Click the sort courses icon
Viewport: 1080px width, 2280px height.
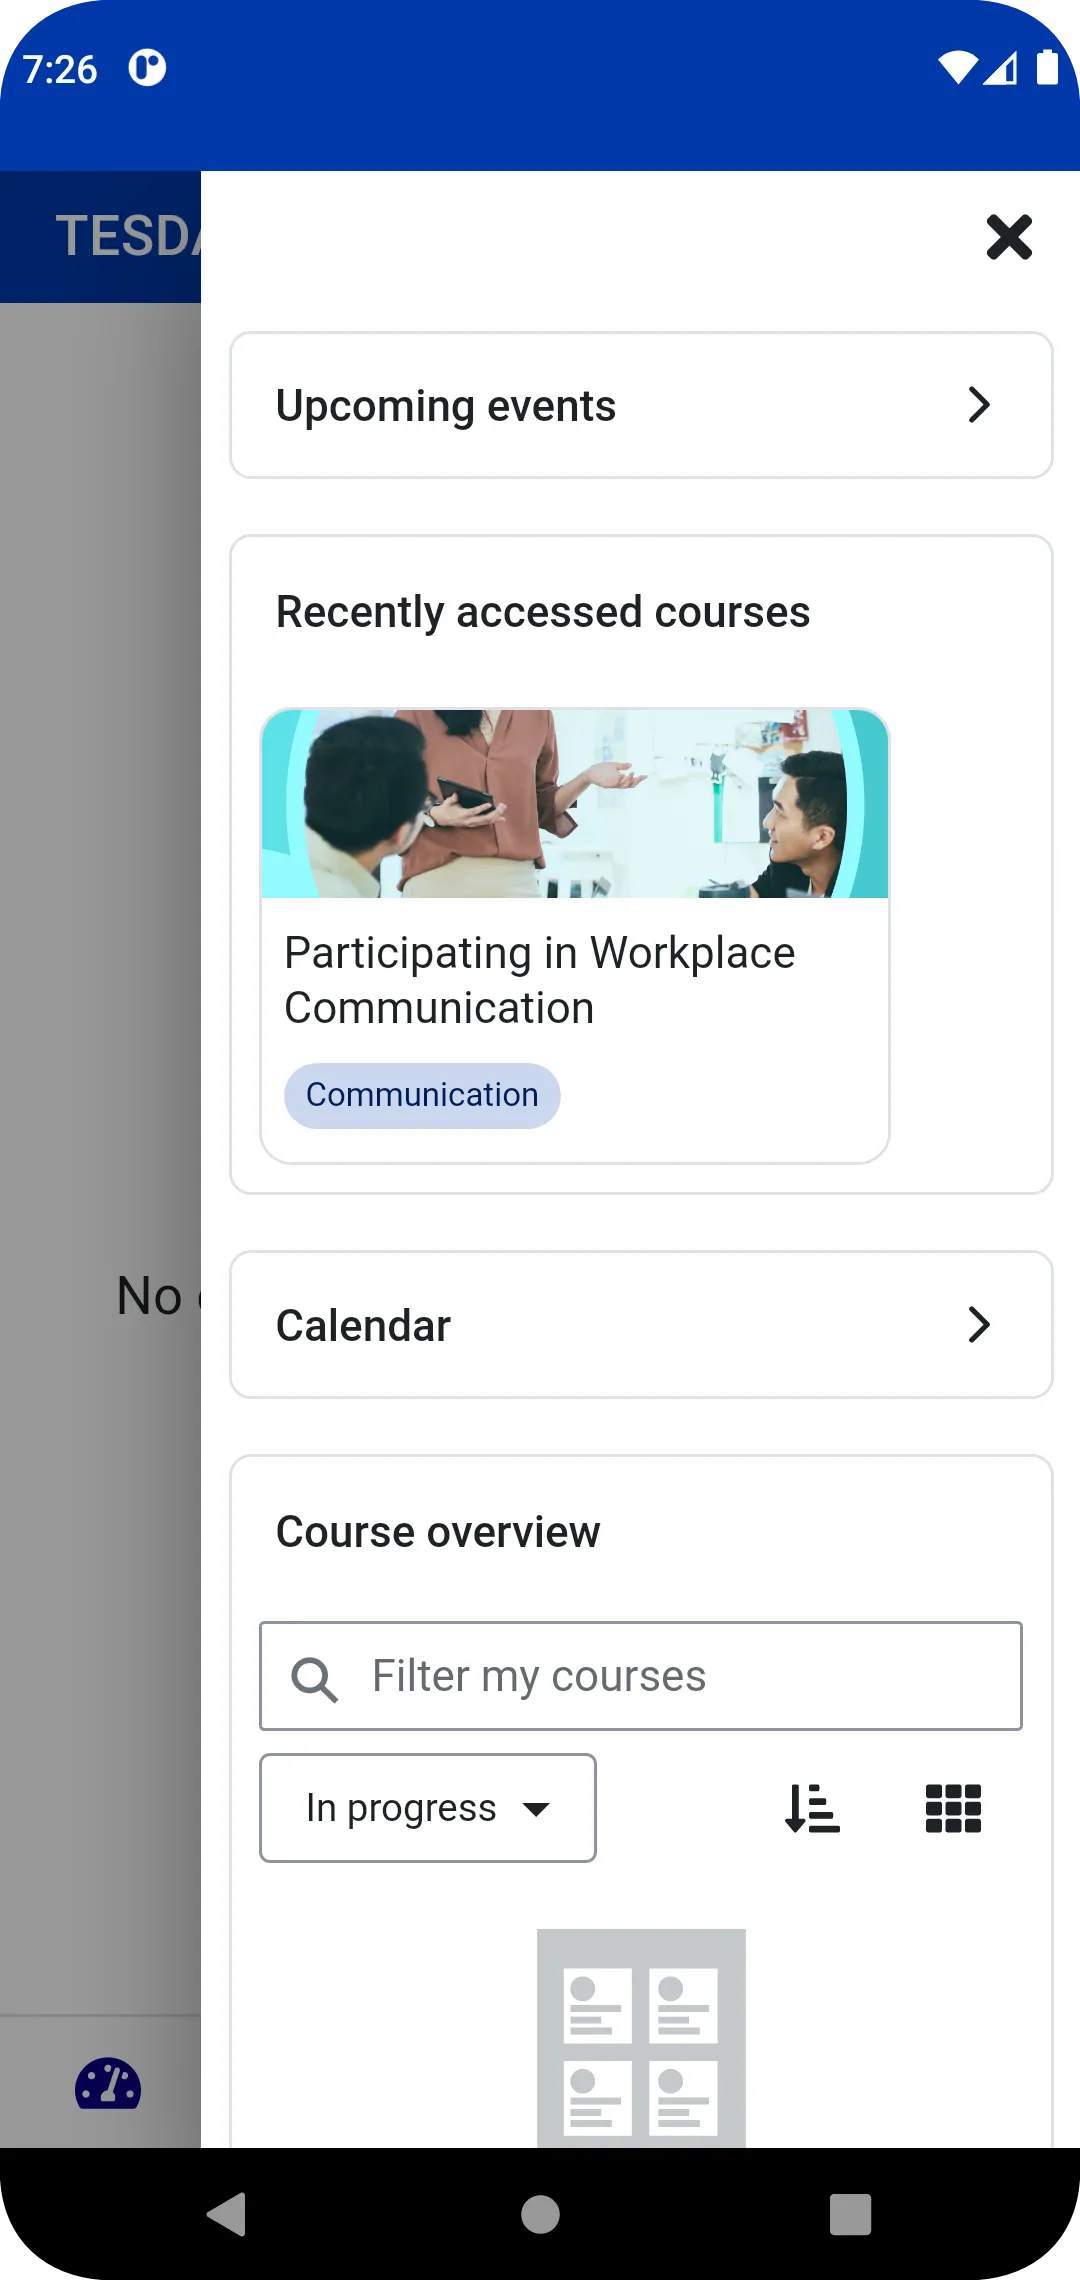(812, 1808)
